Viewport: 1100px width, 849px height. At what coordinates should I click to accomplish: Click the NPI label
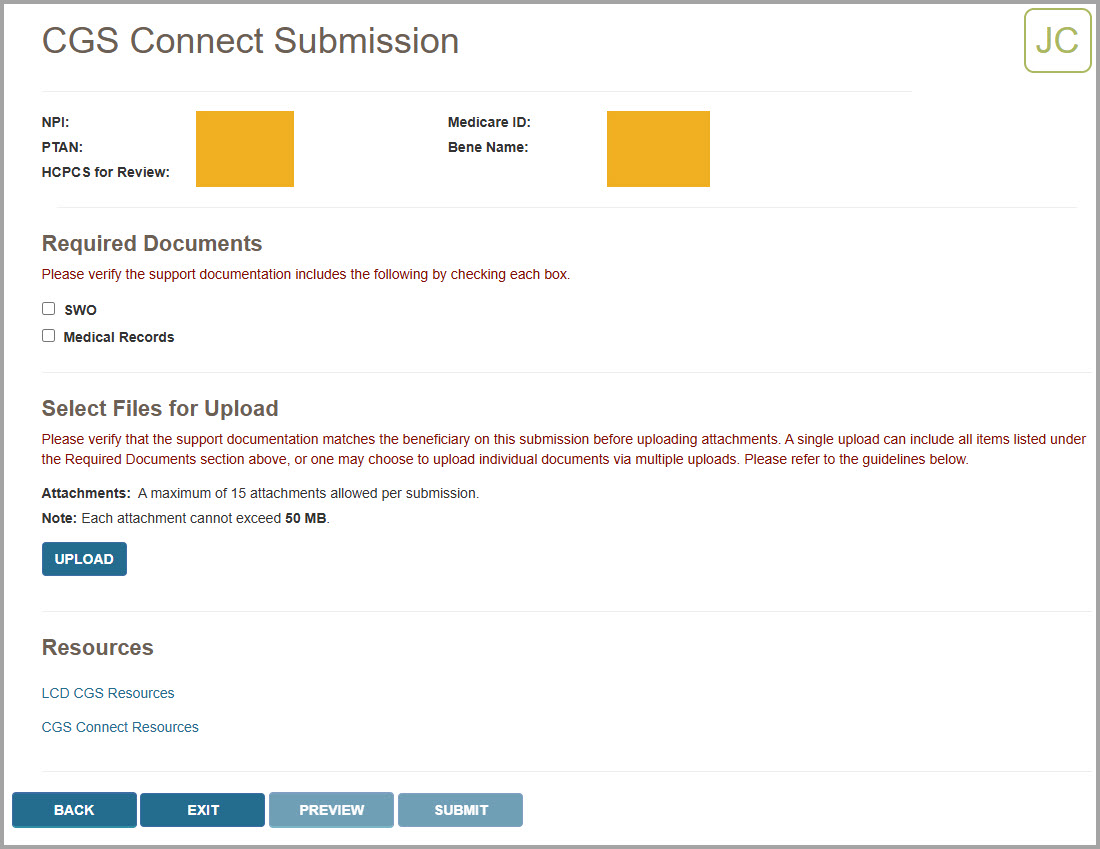click(x=55, y=122)
